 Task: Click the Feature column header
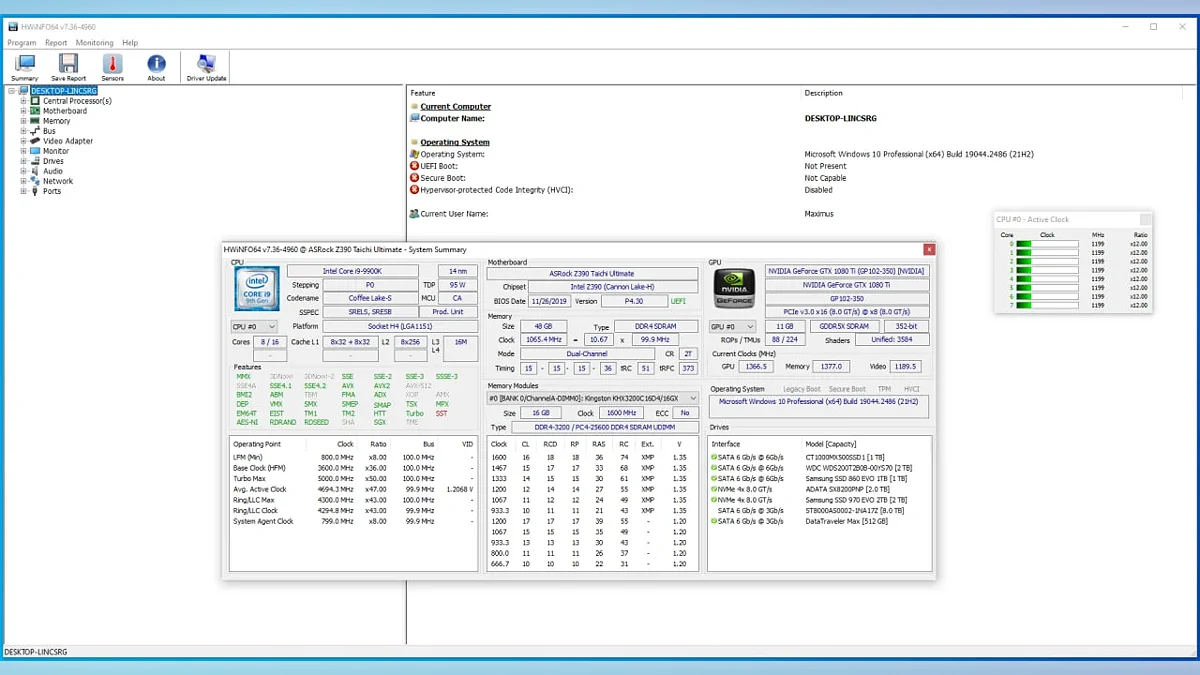click(x=423, y=93)
